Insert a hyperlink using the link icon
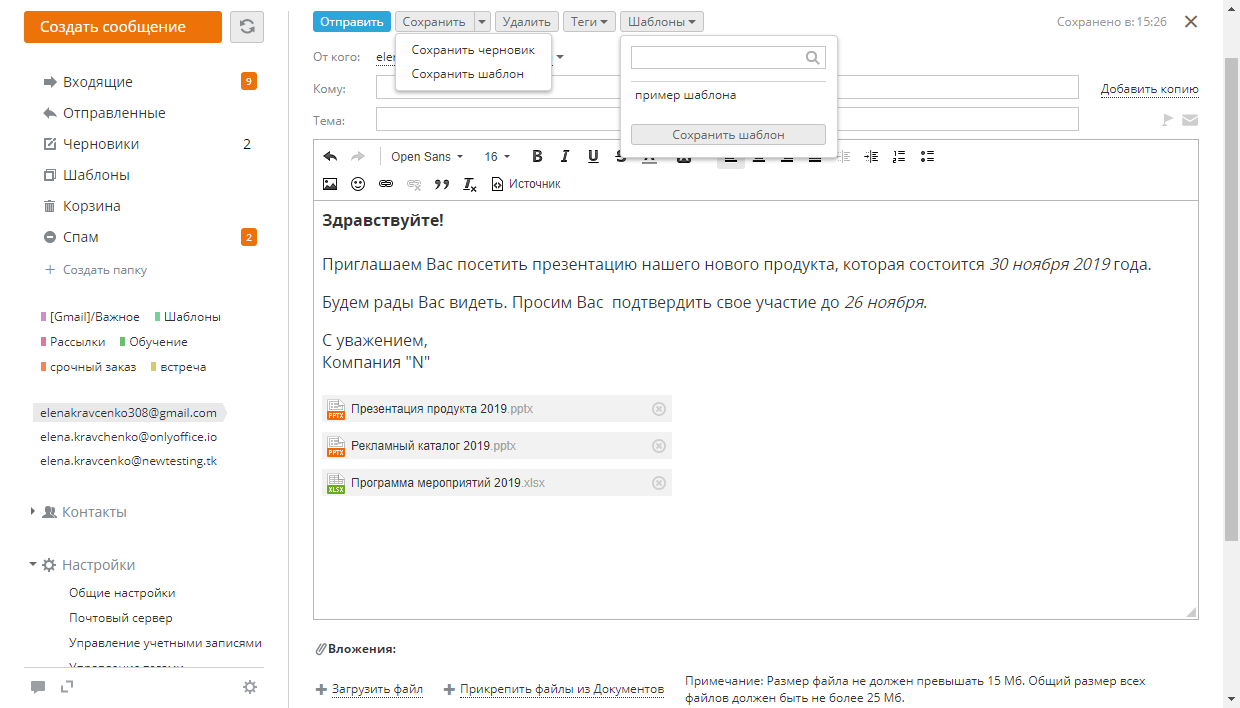 coord(386,184)
